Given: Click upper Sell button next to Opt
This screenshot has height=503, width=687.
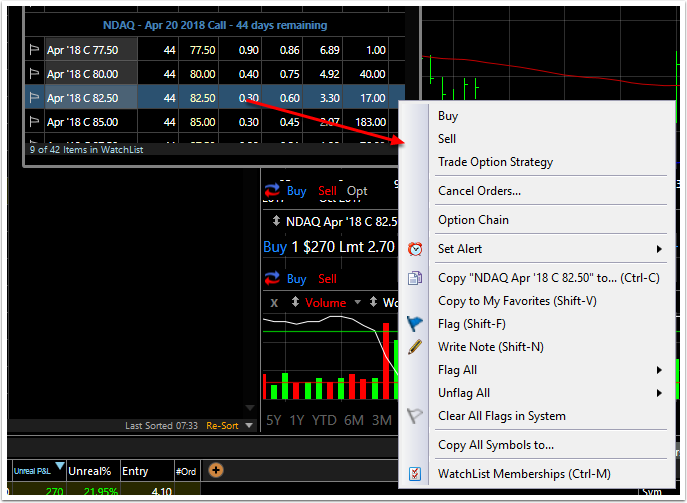Looking at the screenshot, I should [327, 191].
